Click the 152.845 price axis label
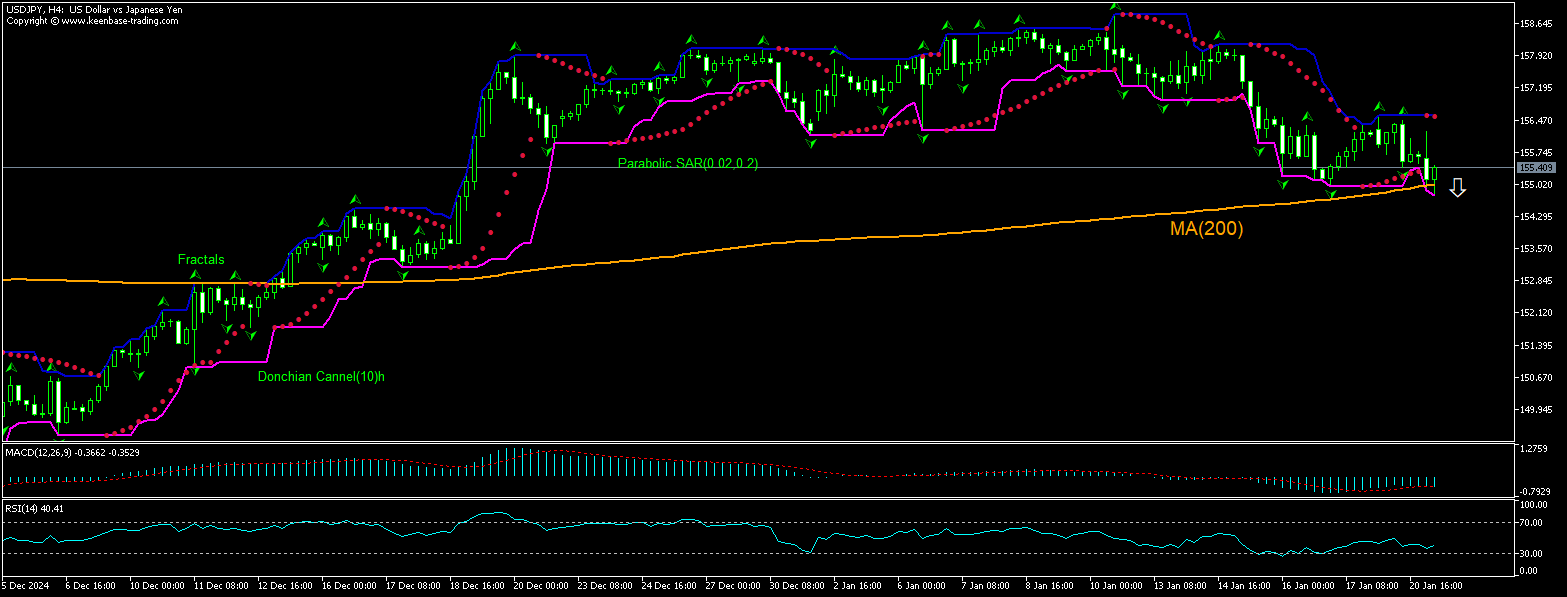This screenshot has height=597, width=1567. [1534, 281]
